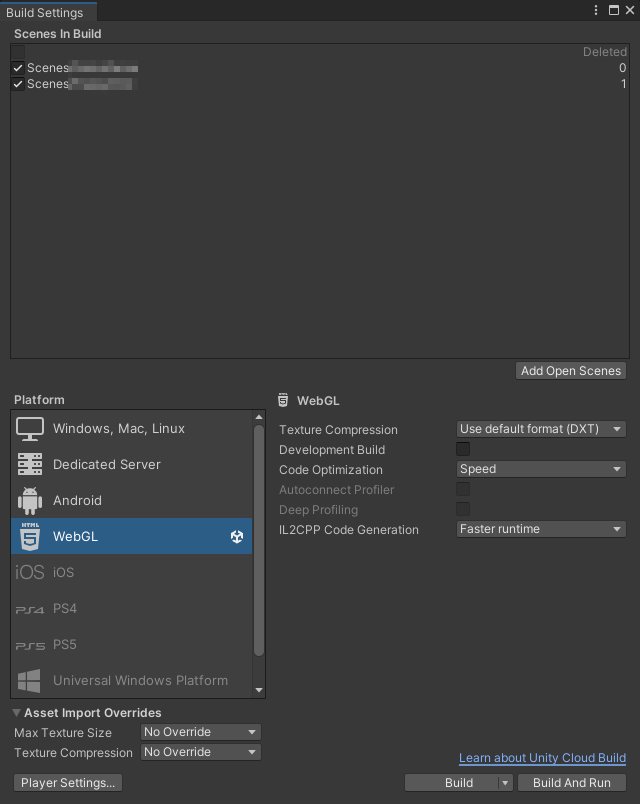Uncheck the second scene with index 1
This screenshot has height=804, width=640.
tap(18, 84)
